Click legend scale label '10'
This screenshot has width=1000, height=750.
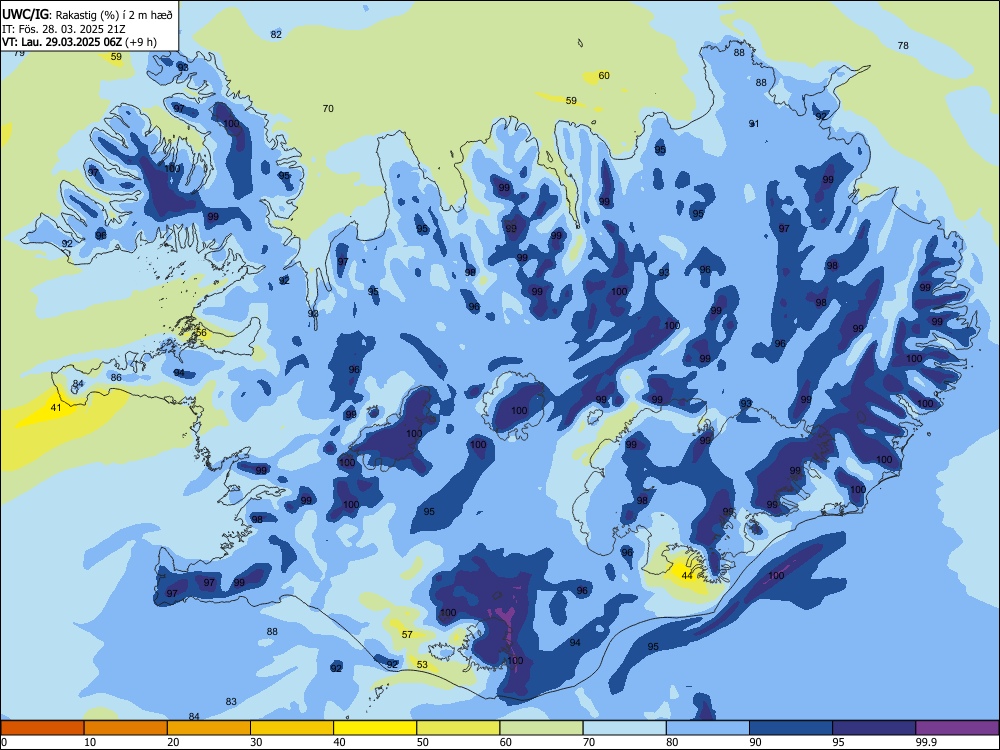click(90, 742)
